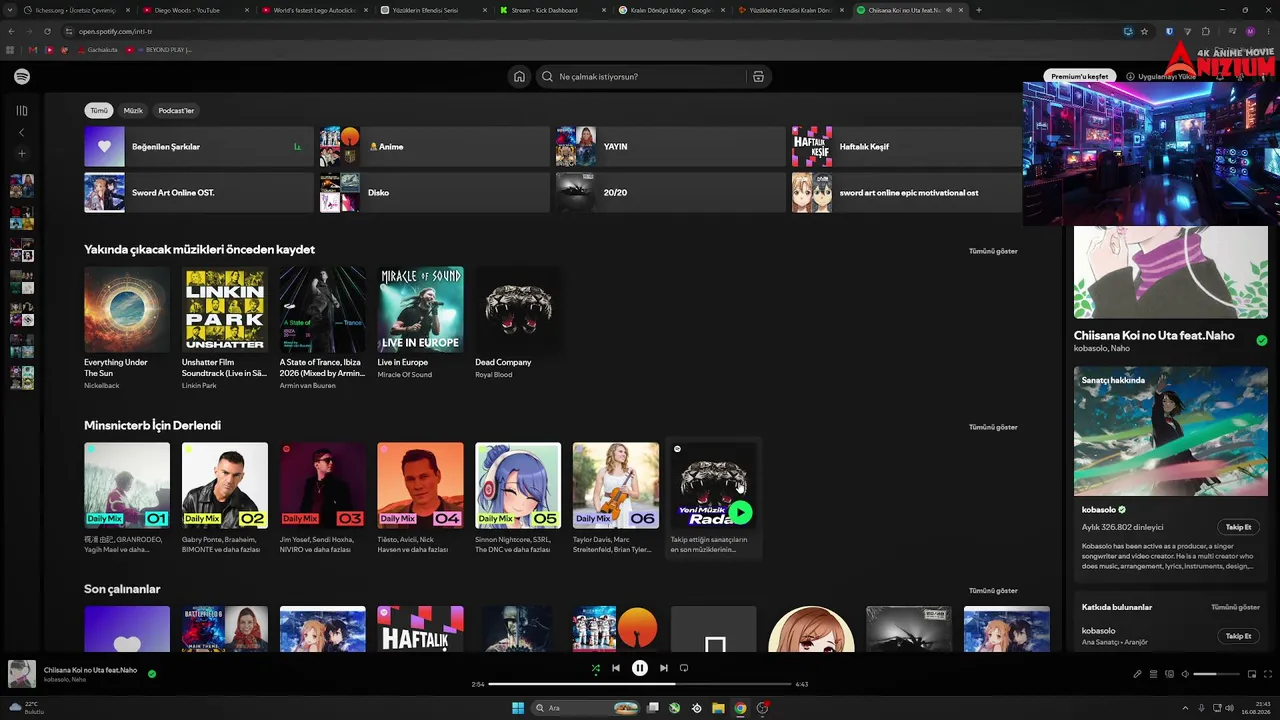Click the Windows Start button
The image size is (1280, 720).
518,708
